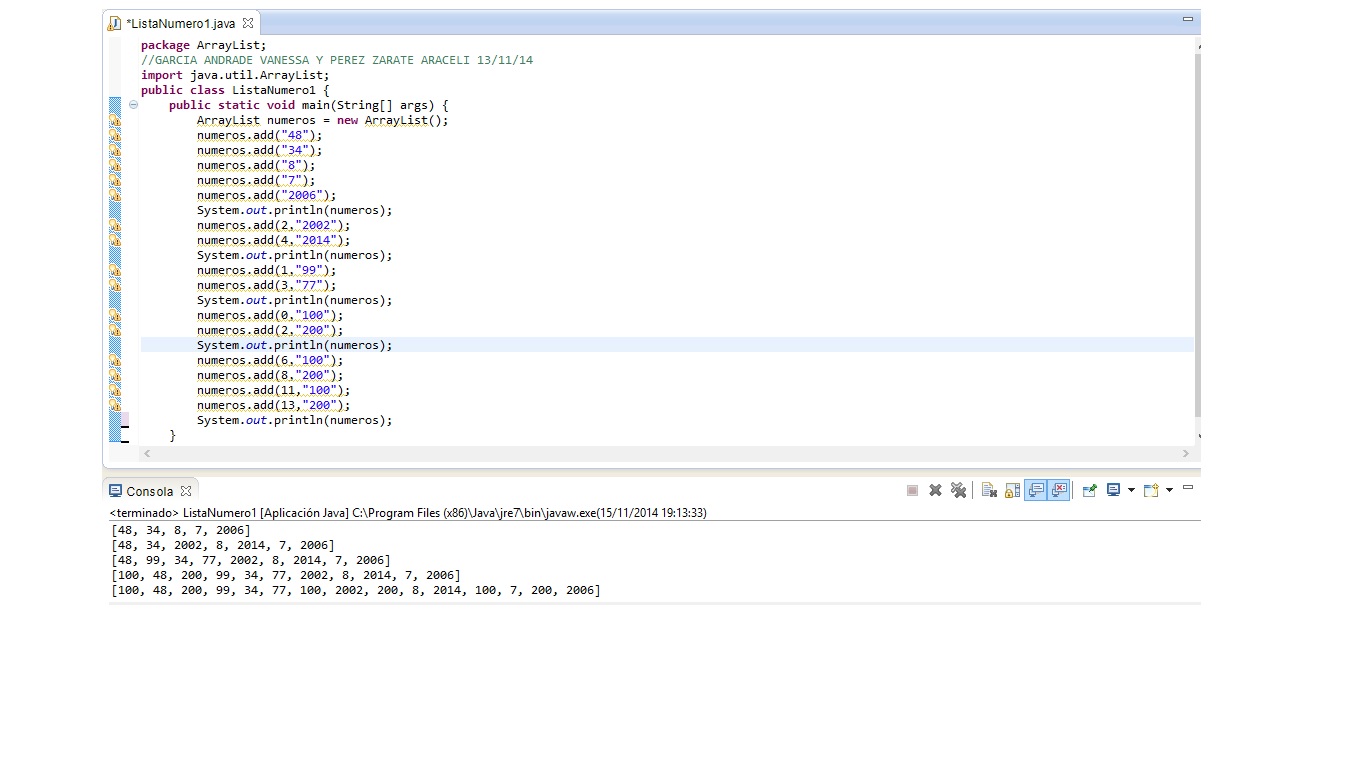Image resolution: width=1366 pixels, height=783 pixels.
Task: Click warning marker beside numeros.add(2,"200")
Action: [115, 330]
